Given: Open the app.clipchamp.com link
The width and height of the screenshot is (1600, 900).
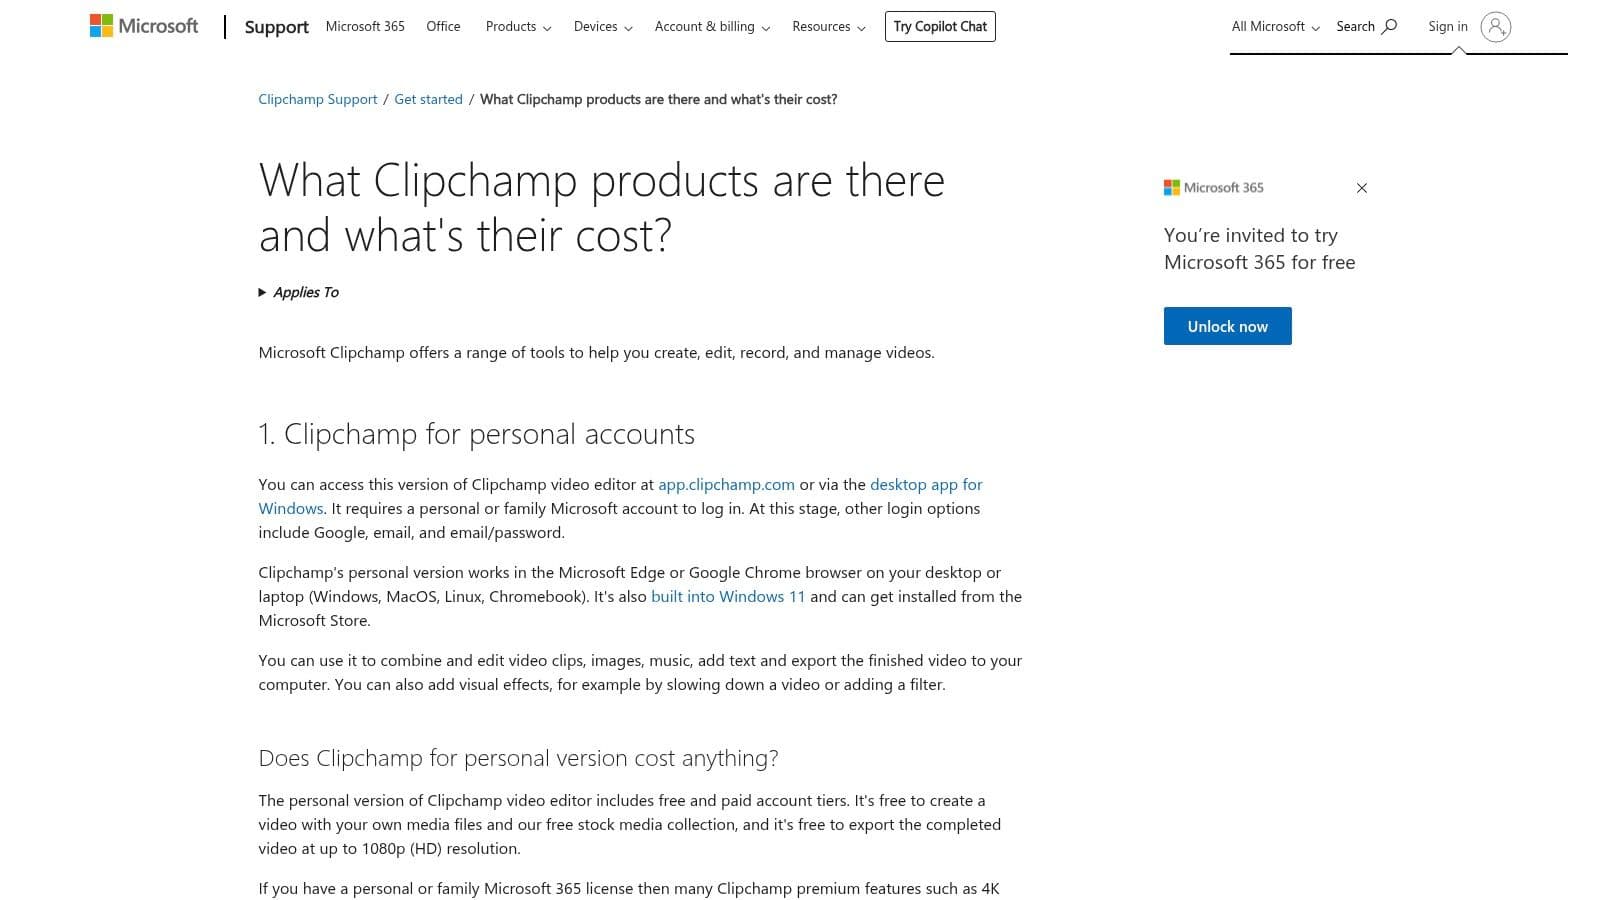Looking at the screenshot, I should (x=725, y=484).
